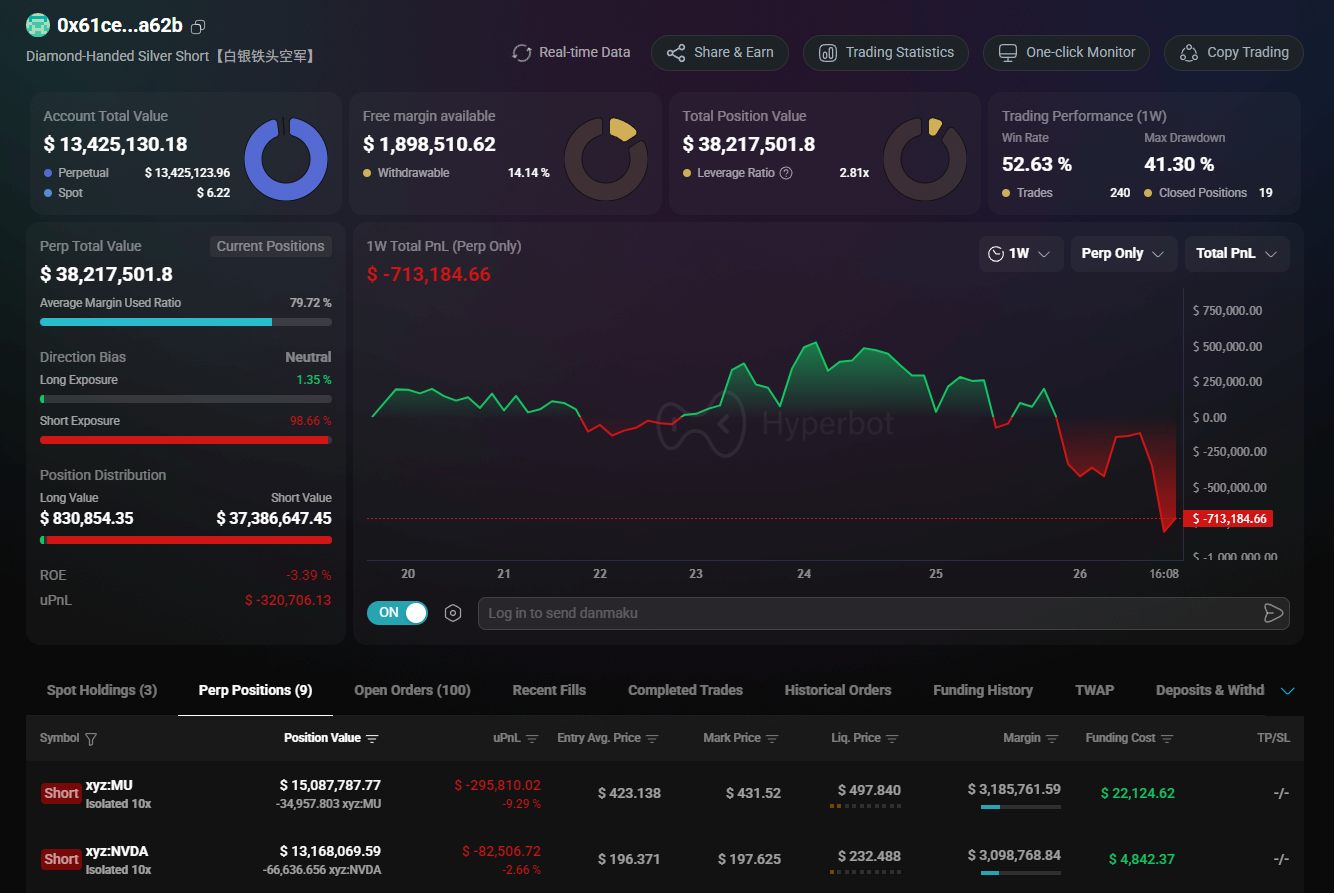This screenshot has width=1334, height=893.
Task: Sort by uPnL column icon
Action: coord(532,739)
